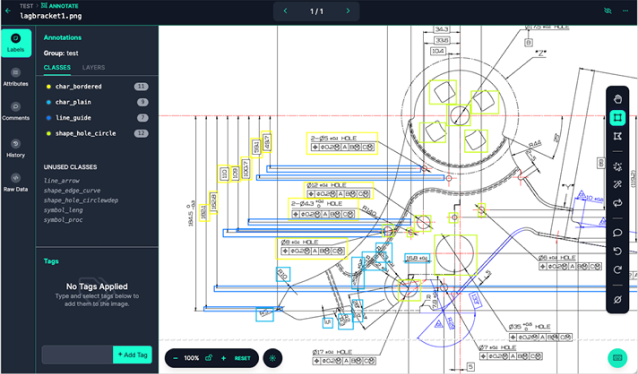Select the bounding box tool
This screenshot has height=374, width=638.
pos(617,118)
